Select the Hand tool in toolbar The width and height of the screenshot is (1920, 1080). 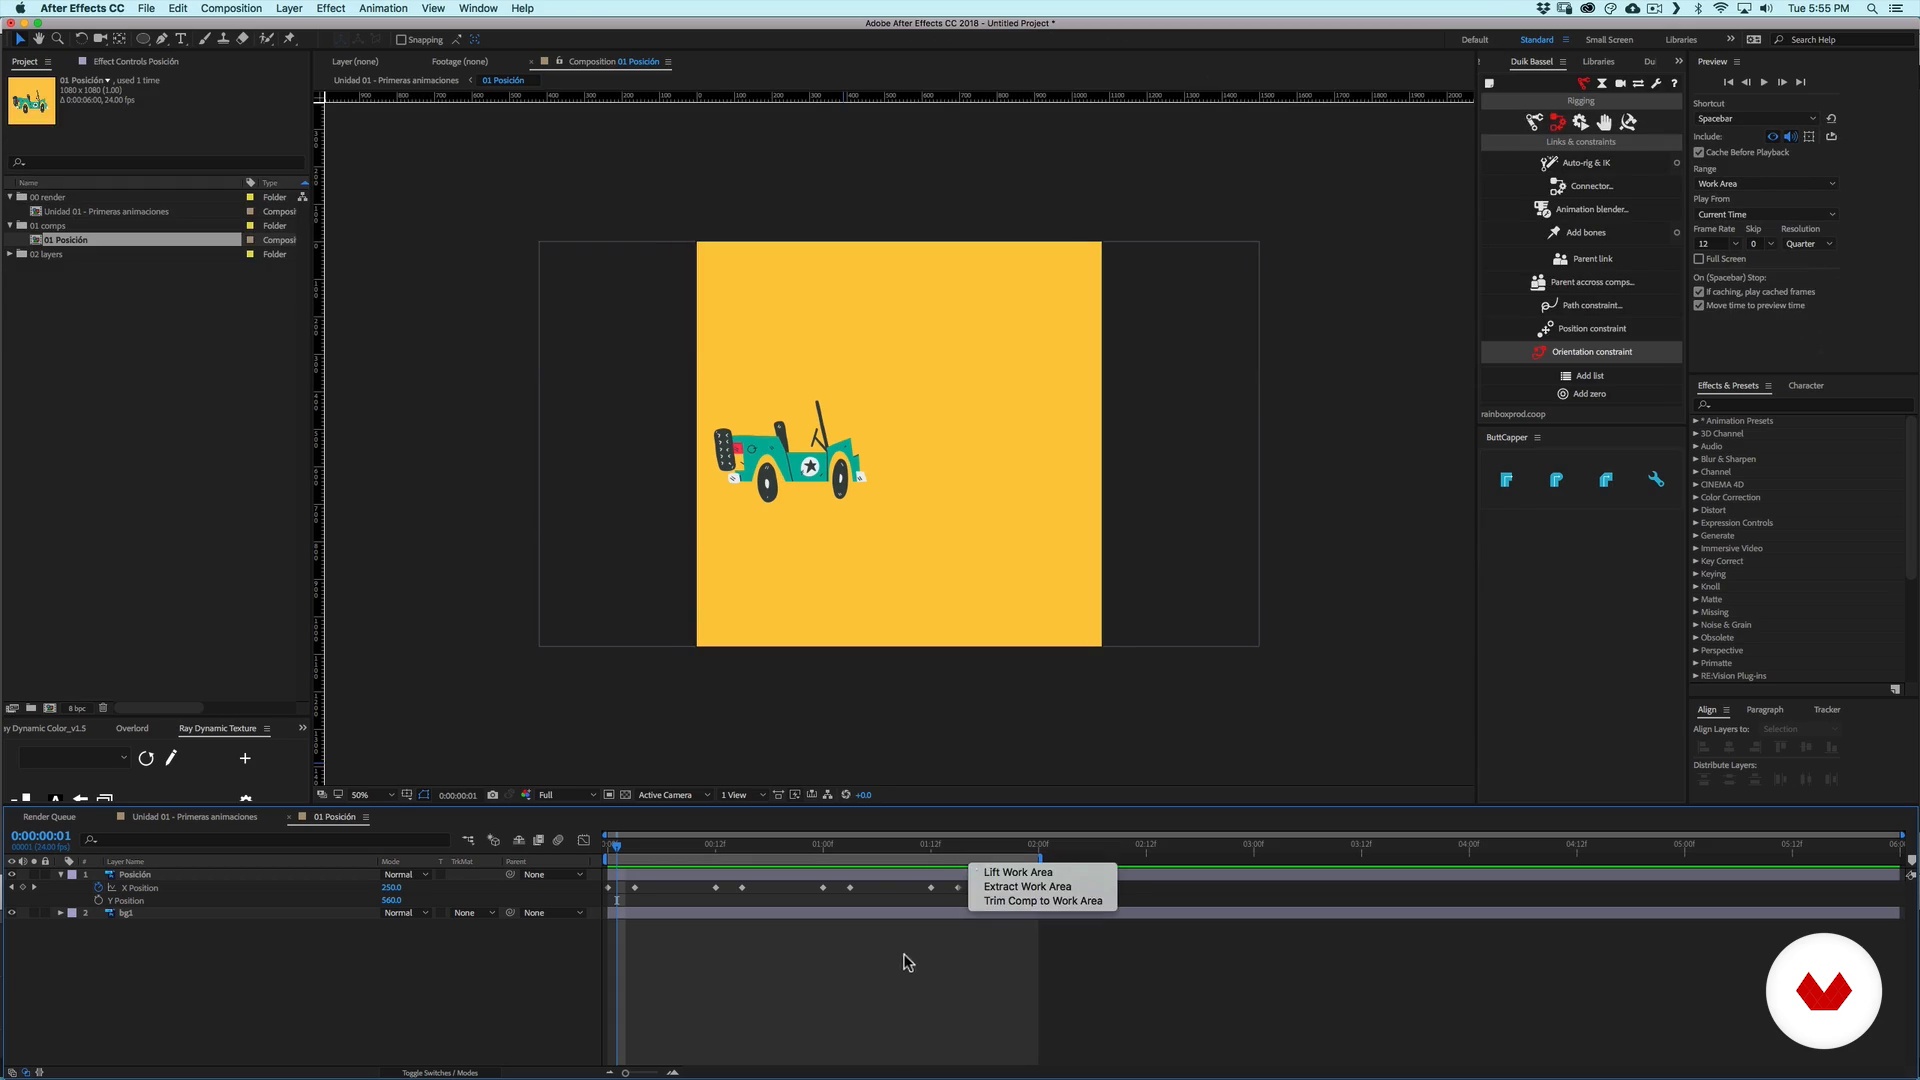(39, 39)
